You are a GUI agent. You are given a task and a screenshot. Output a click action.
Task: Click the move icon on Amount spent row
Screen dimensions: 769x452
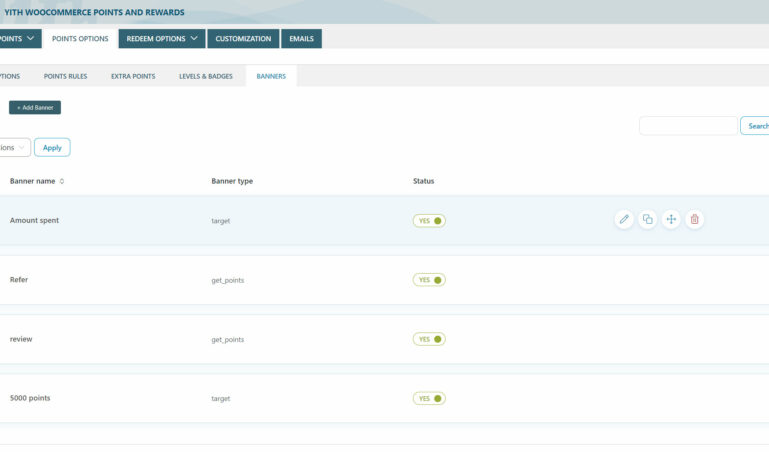tap(671, 219)
